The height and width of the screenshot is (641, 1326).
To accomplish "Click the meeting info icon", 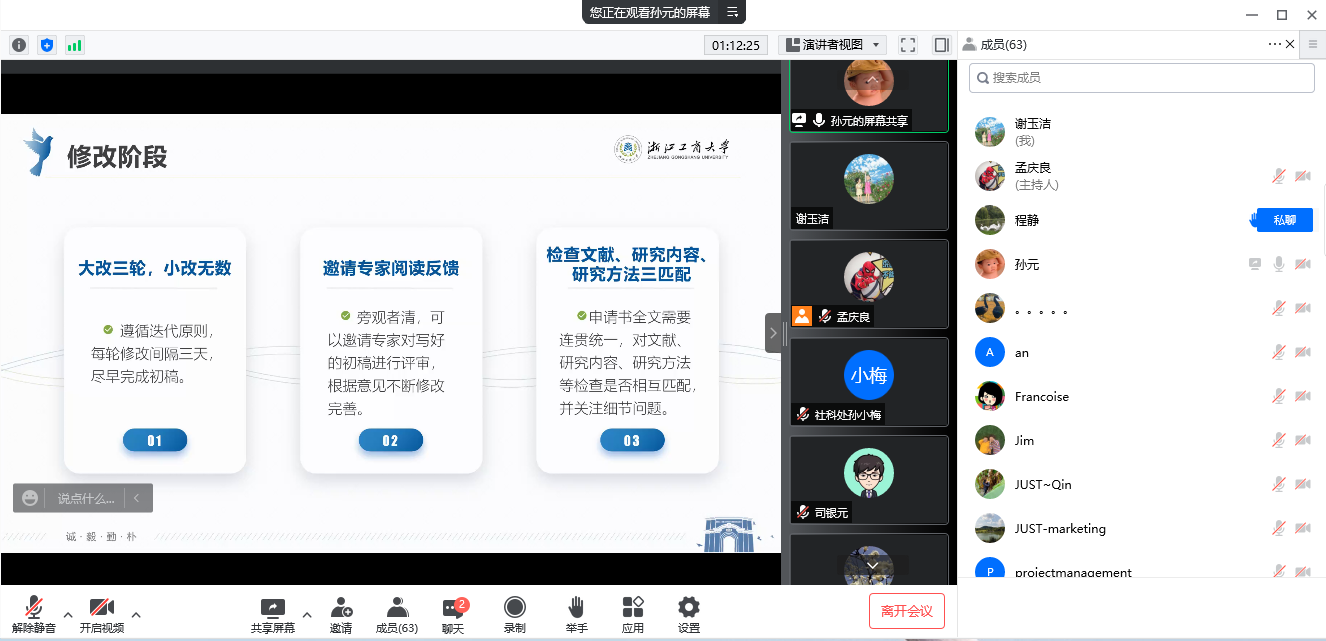I will click(19, 45).
